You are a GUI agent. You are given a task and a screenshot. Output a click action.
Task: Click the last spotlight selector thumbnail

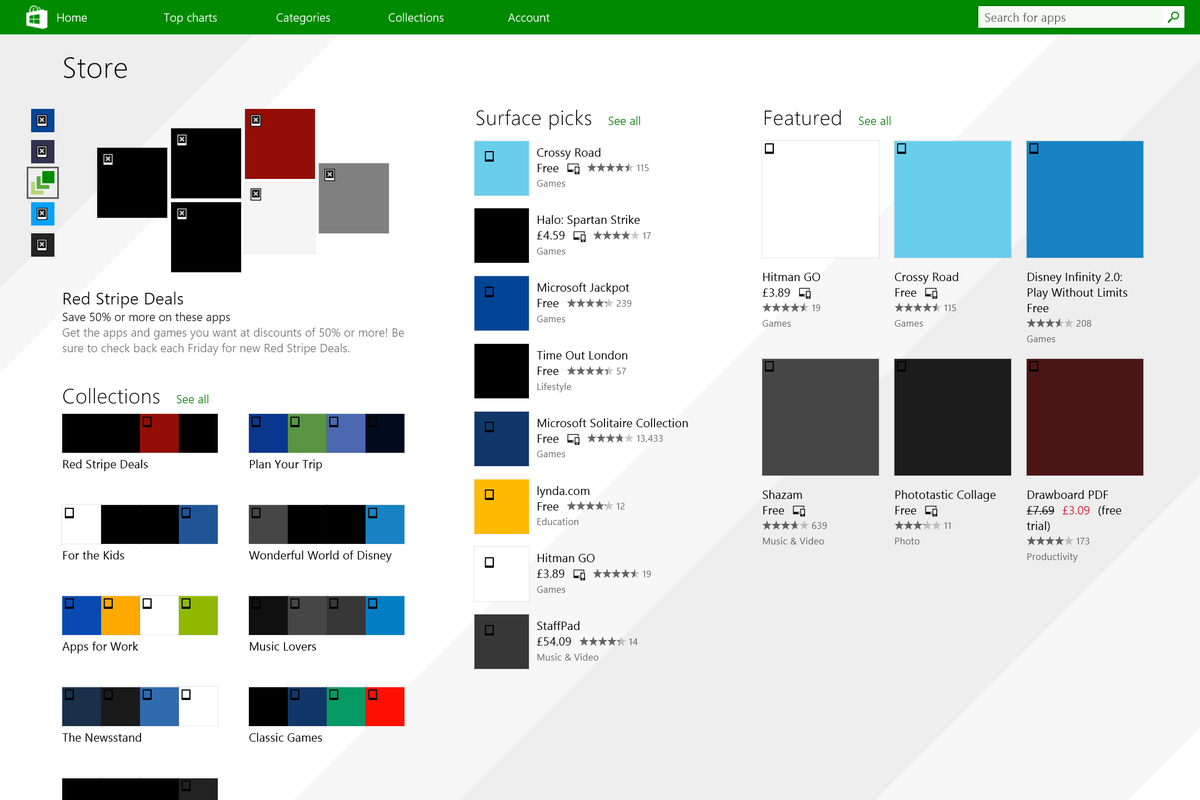click(x=42, y=245)
